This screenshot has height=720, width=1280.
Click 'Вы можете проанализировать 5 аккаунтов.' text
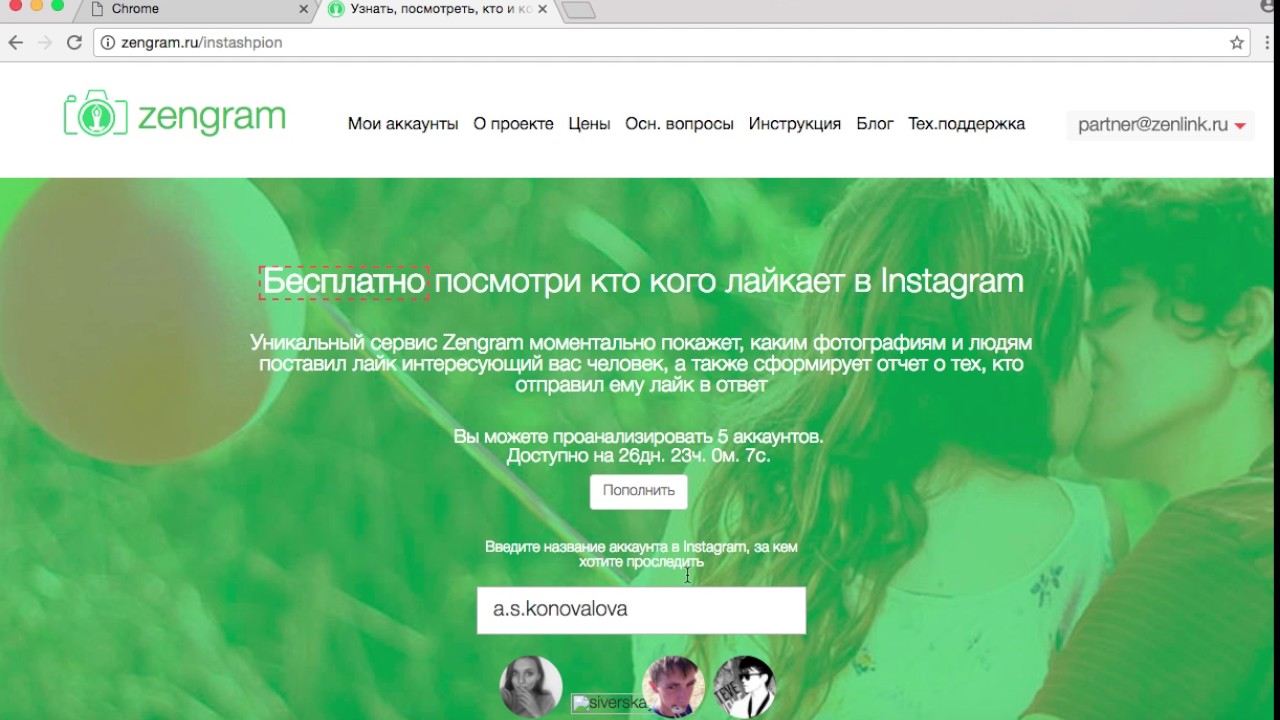pos(639,437)
